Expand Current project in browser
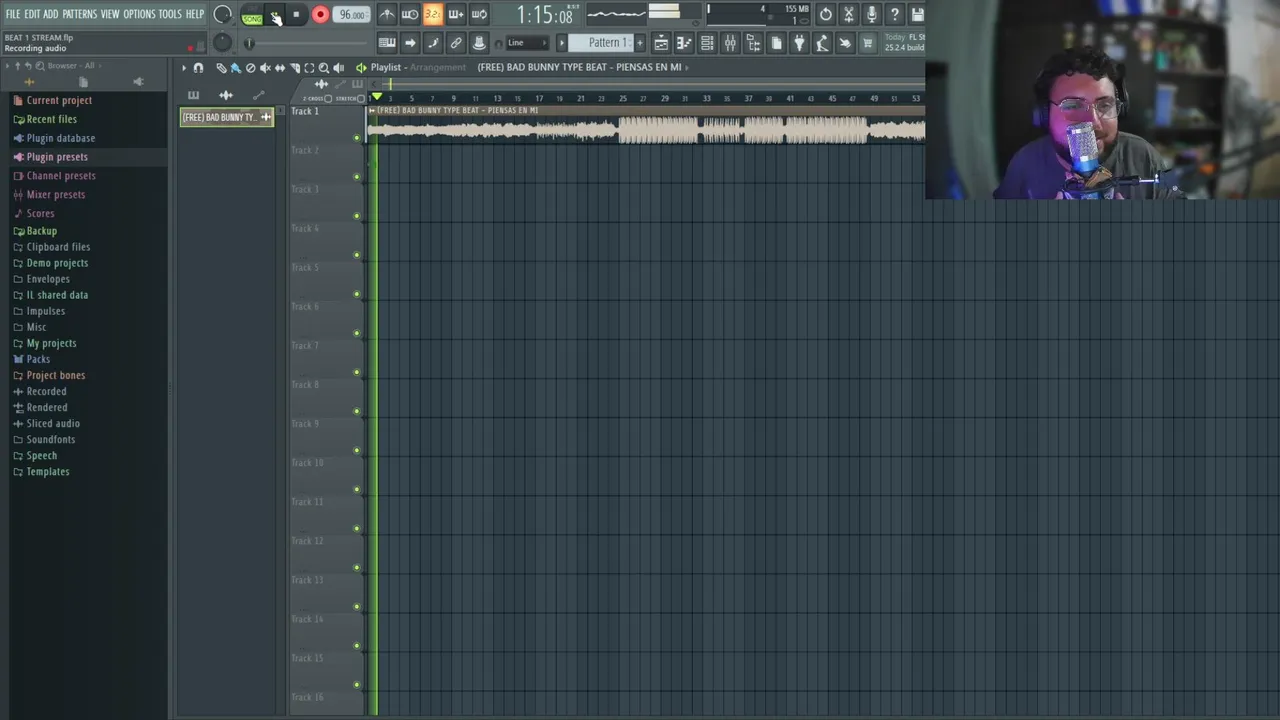 click(59, 100)
